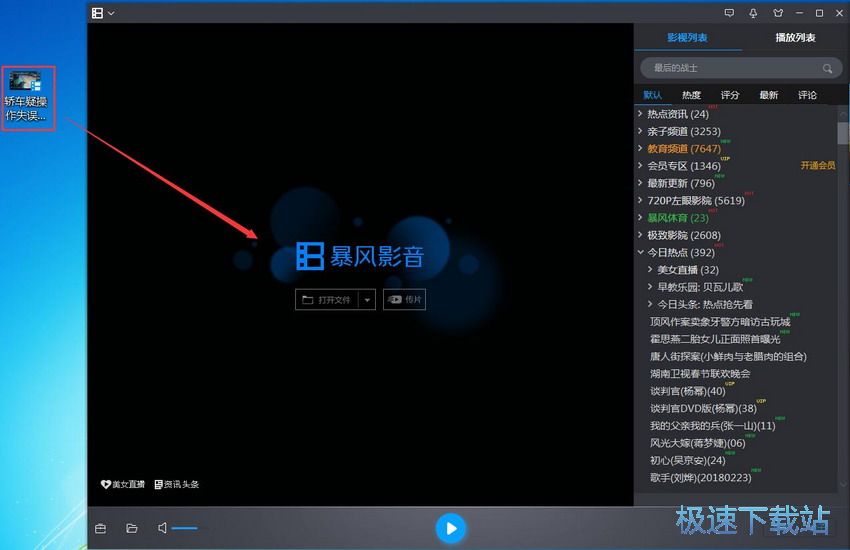This screenshot has width=850, height=550.
Task: Open the dropdown arrow next to 打开文件
Action: pyautogui.click(x=367, y=300)
